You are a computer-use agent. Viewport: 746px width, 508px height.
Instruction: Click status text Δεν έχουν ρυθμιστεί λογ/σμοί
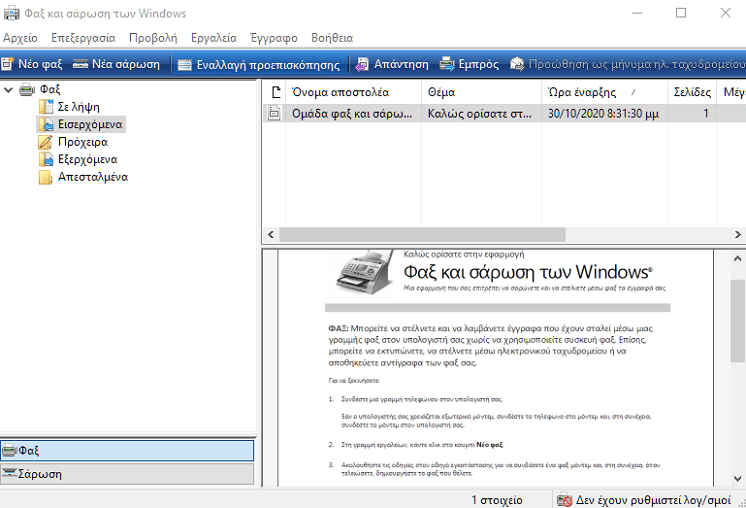(x=653, y=500)
